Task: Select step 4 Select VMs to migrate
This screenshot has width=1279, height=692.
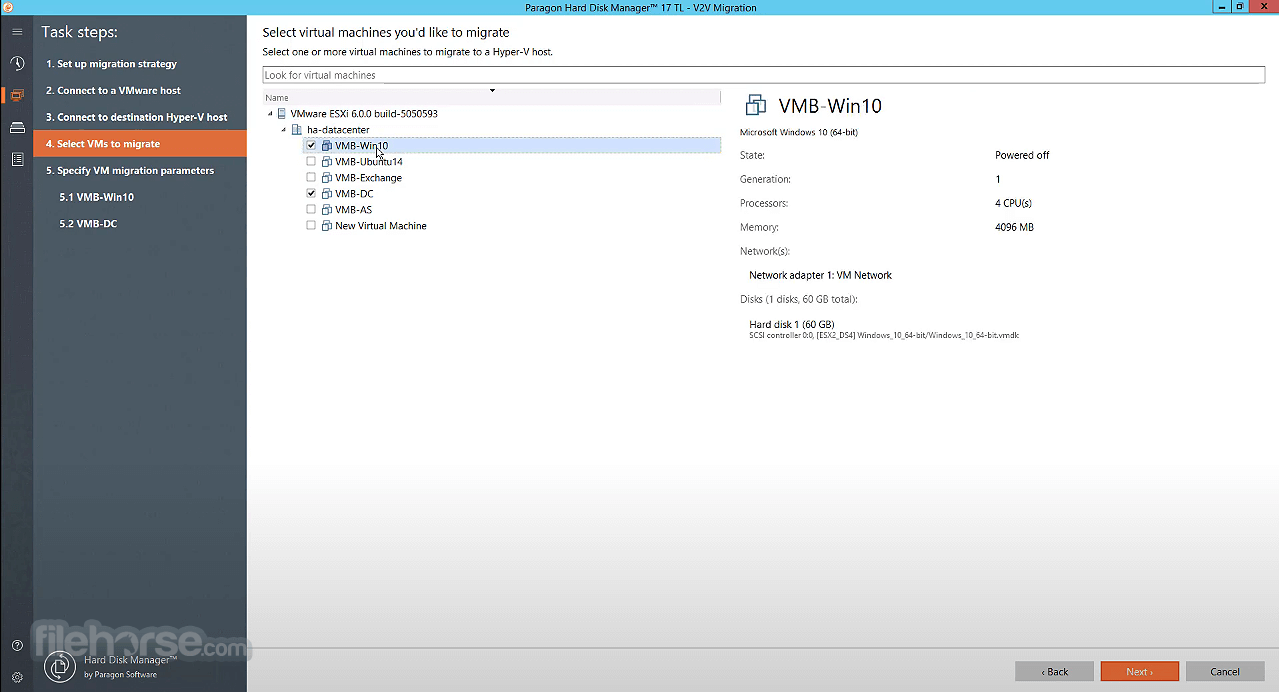Action: (140, 144)
